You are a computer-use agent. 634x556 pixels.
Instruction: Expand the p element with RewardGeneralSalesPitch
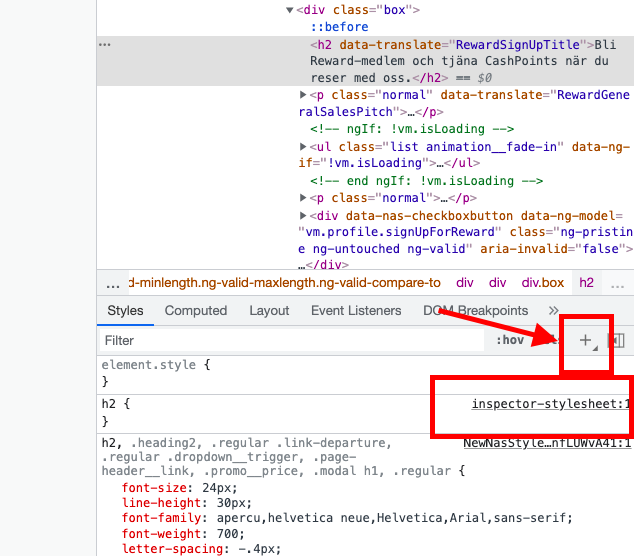(304, 94)
